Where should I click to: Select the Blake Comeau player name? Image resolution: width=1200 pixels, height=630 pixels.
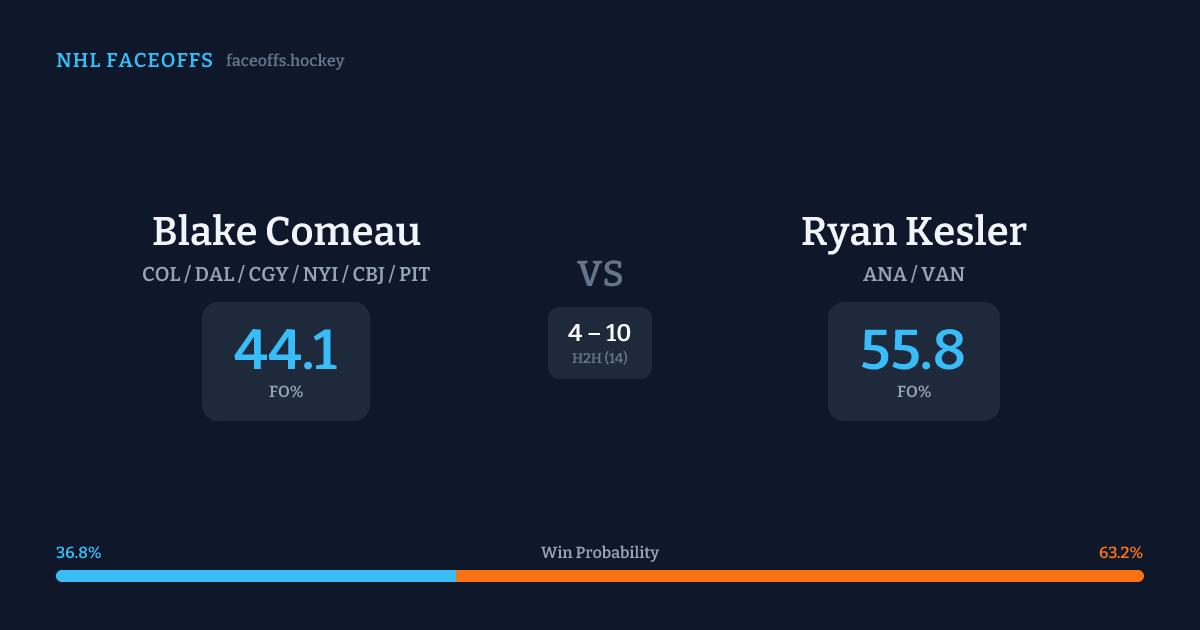tap(286, 231)
